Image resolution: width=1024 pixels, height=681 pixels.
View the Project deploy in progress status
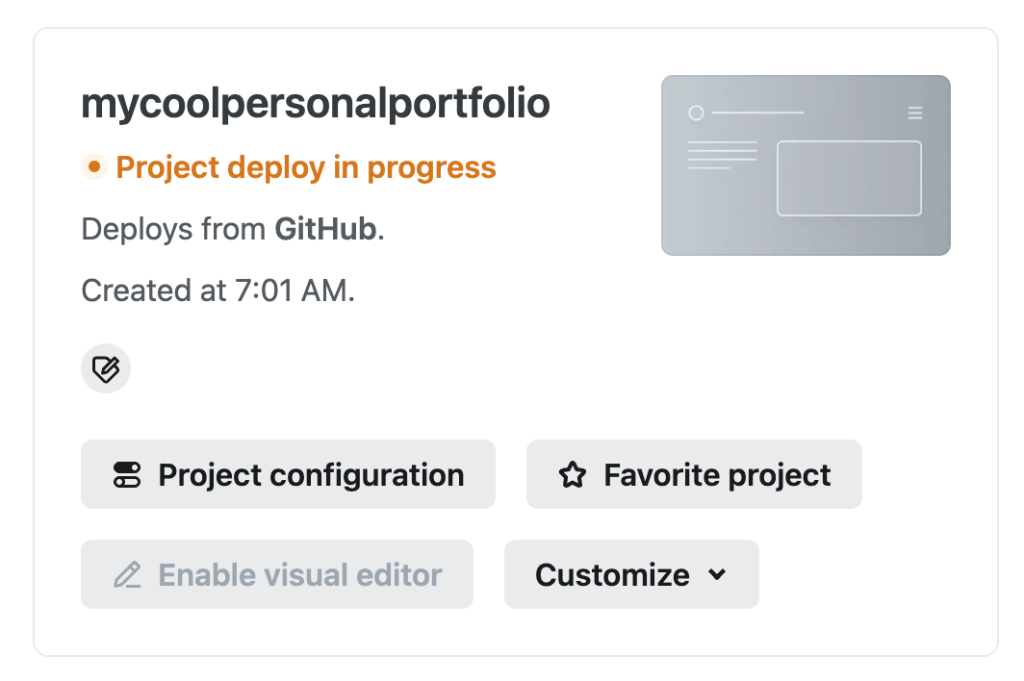(x=305, y=167)
